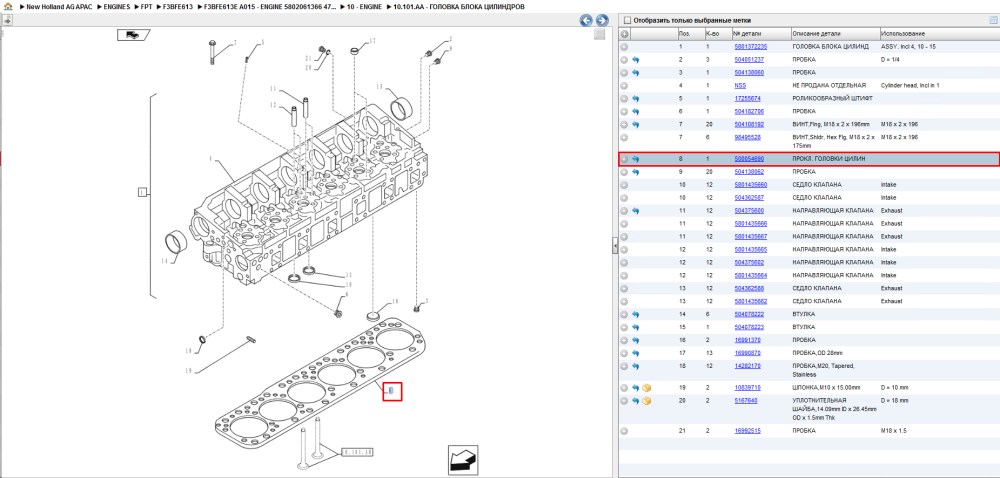1000x478 pixels.
Task: Add position 1 ГОЛОВКА БЛОКА ЦИЛИНД via circle icon
Action: pos(624,47)
